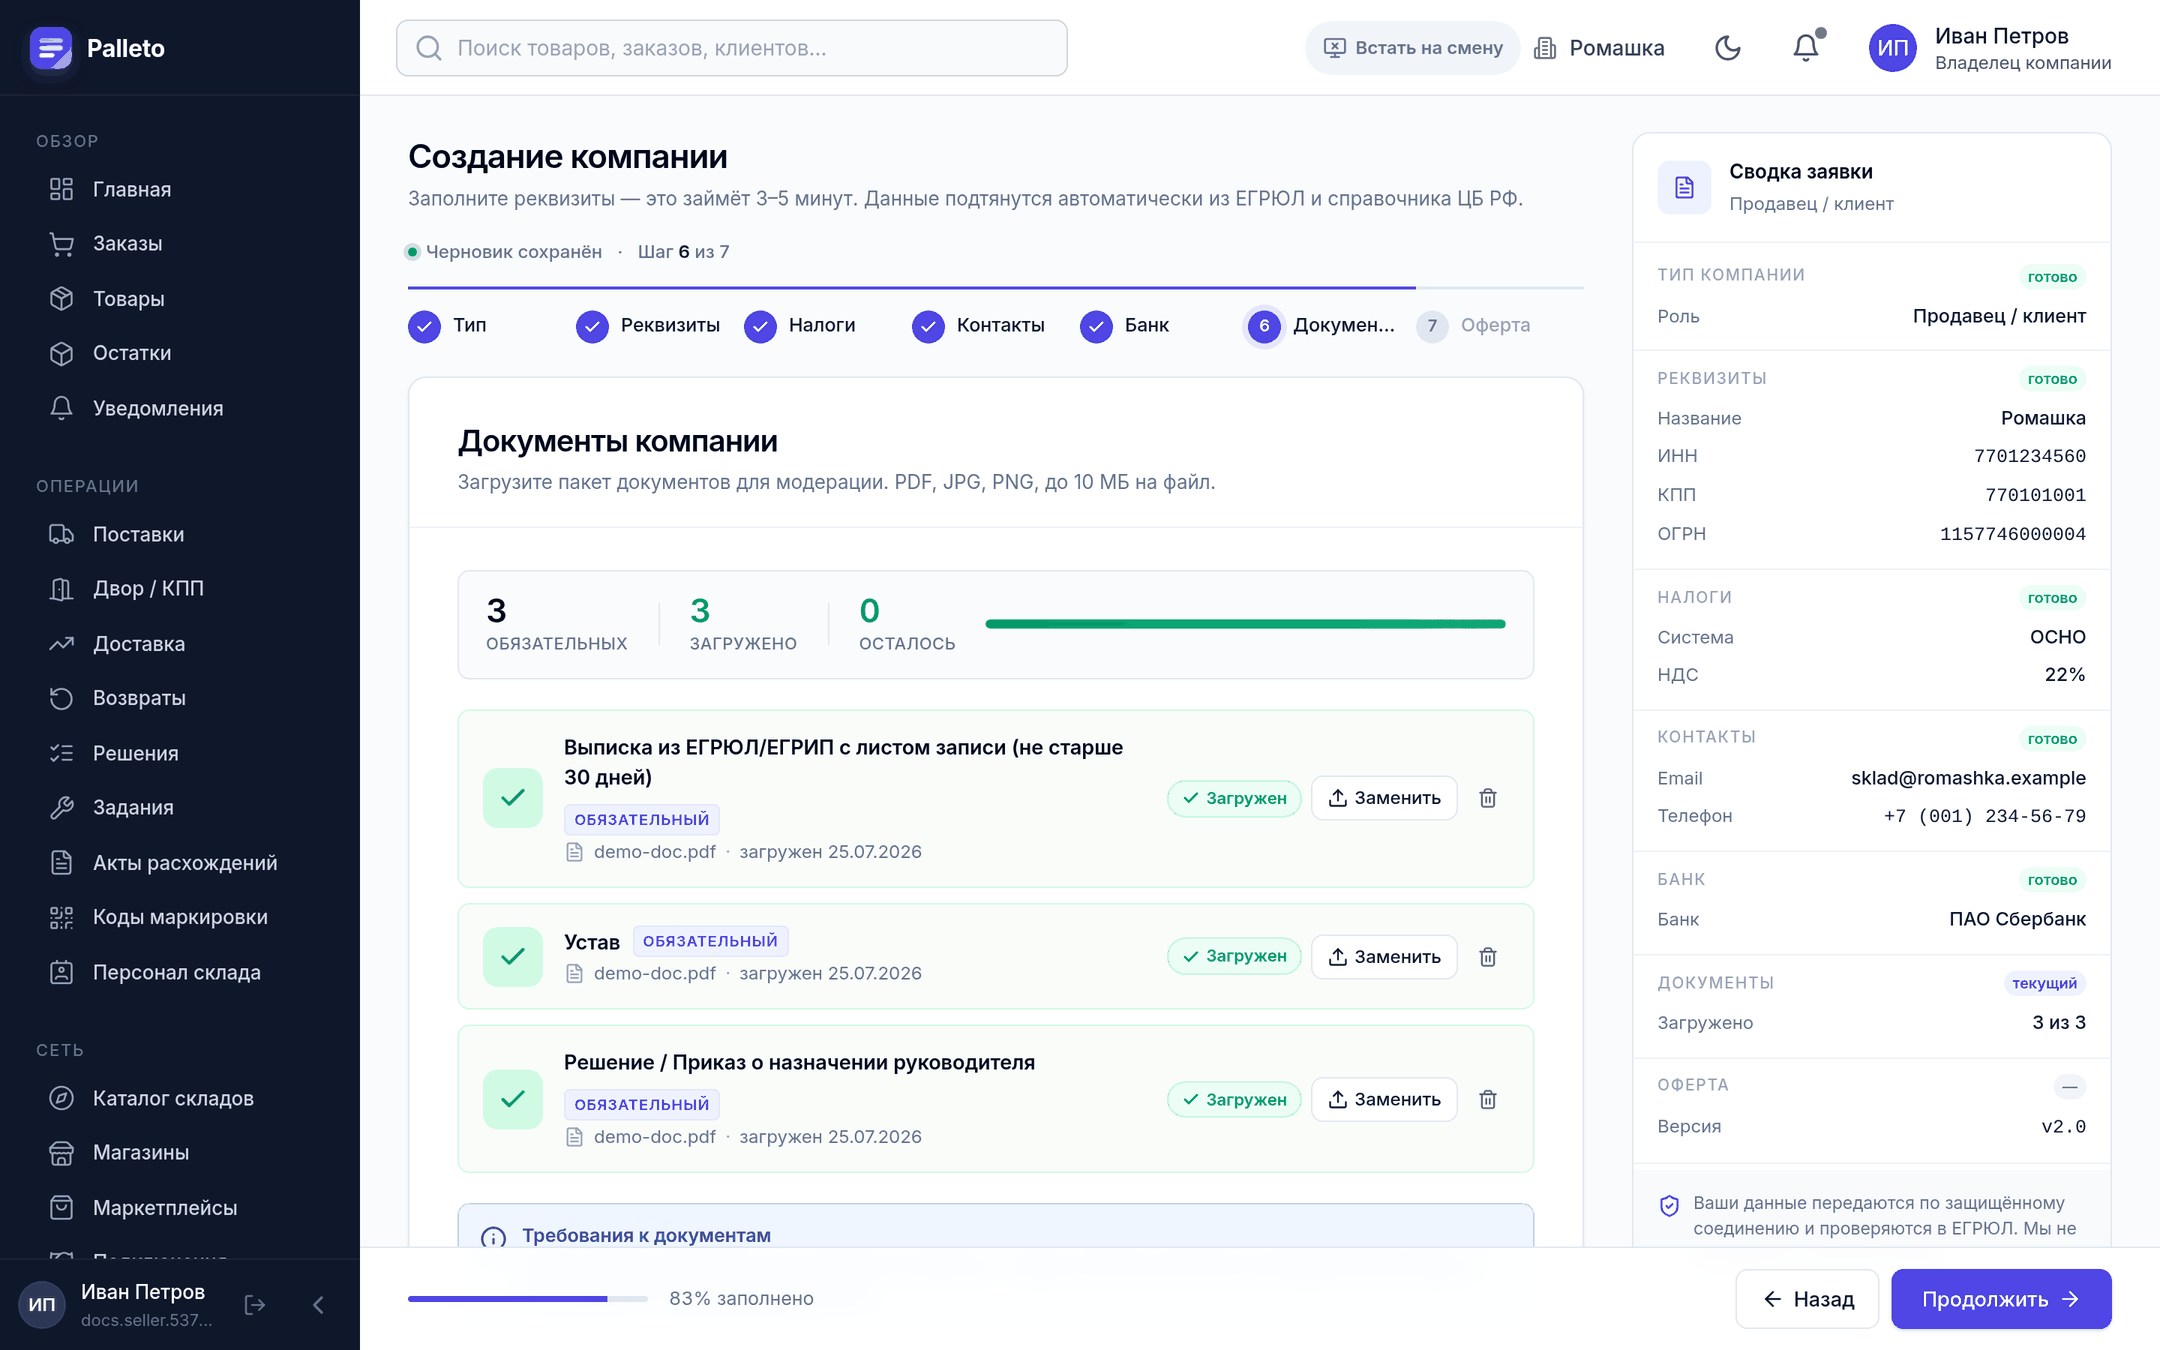The image size is (2160, 1350).
Task: Open Уведомления in sidebar
Action: (180, 408)
